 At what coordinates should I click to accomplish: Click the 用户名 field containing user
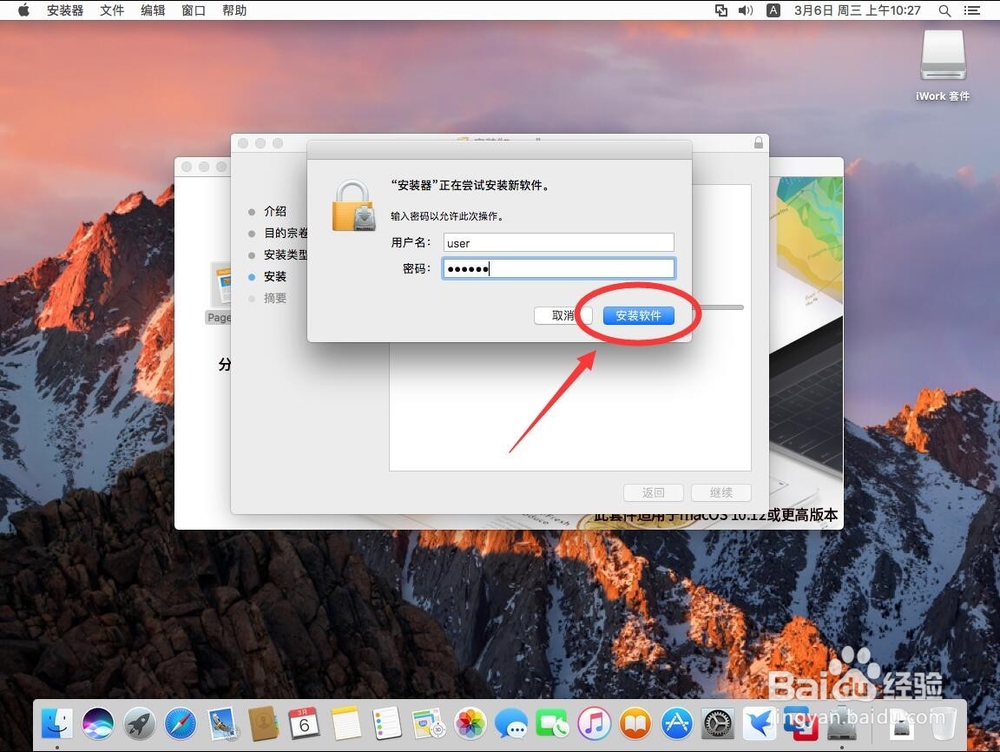click(559, 242)
